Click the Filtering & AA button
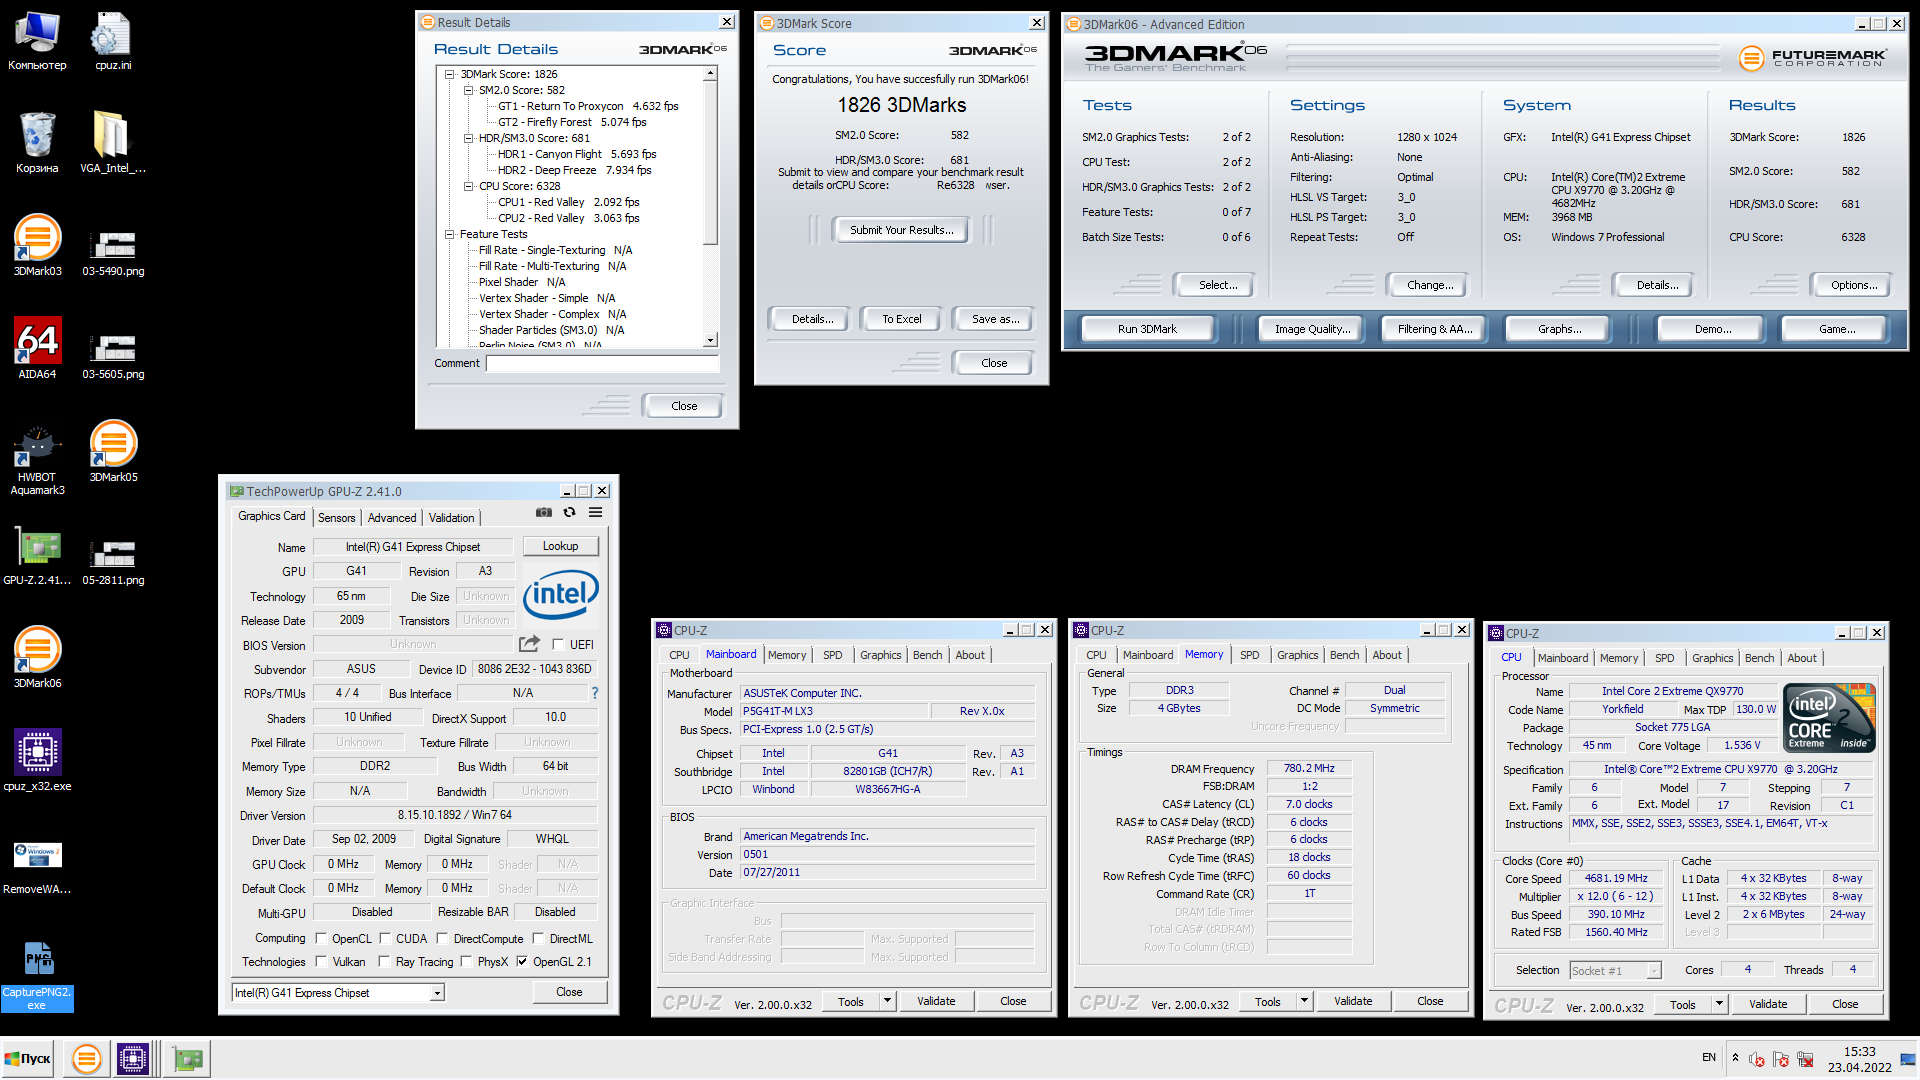The height and width of the screenshot is (1080, 1920). (x=1435, y=329)
